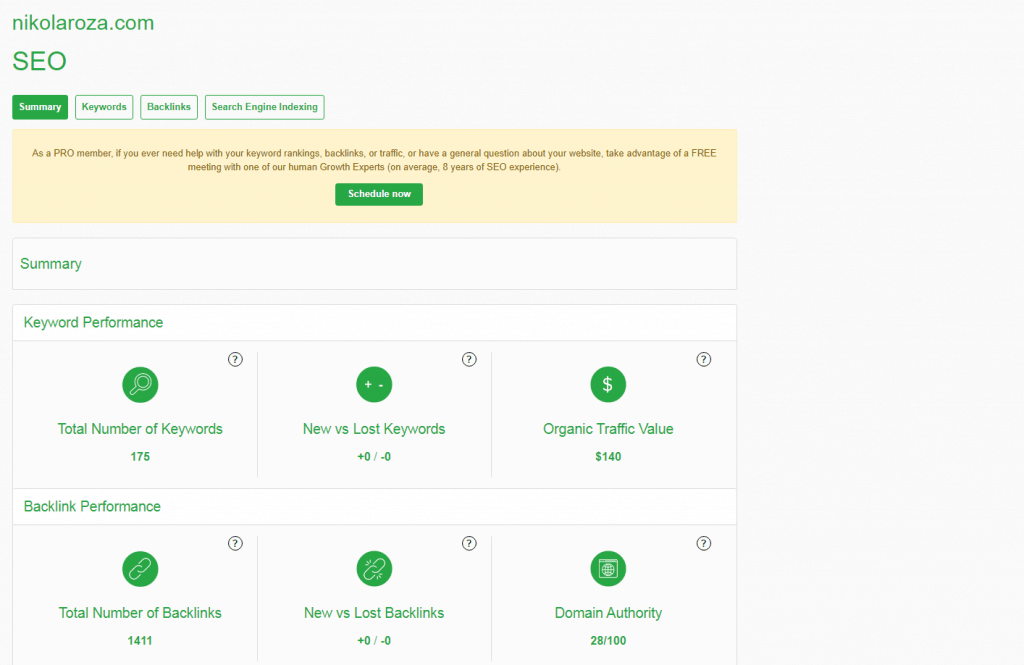This screenshot has width=1024, height=665.
Task: Show help for Organic Traffic Value
Action: click(703, 359)
